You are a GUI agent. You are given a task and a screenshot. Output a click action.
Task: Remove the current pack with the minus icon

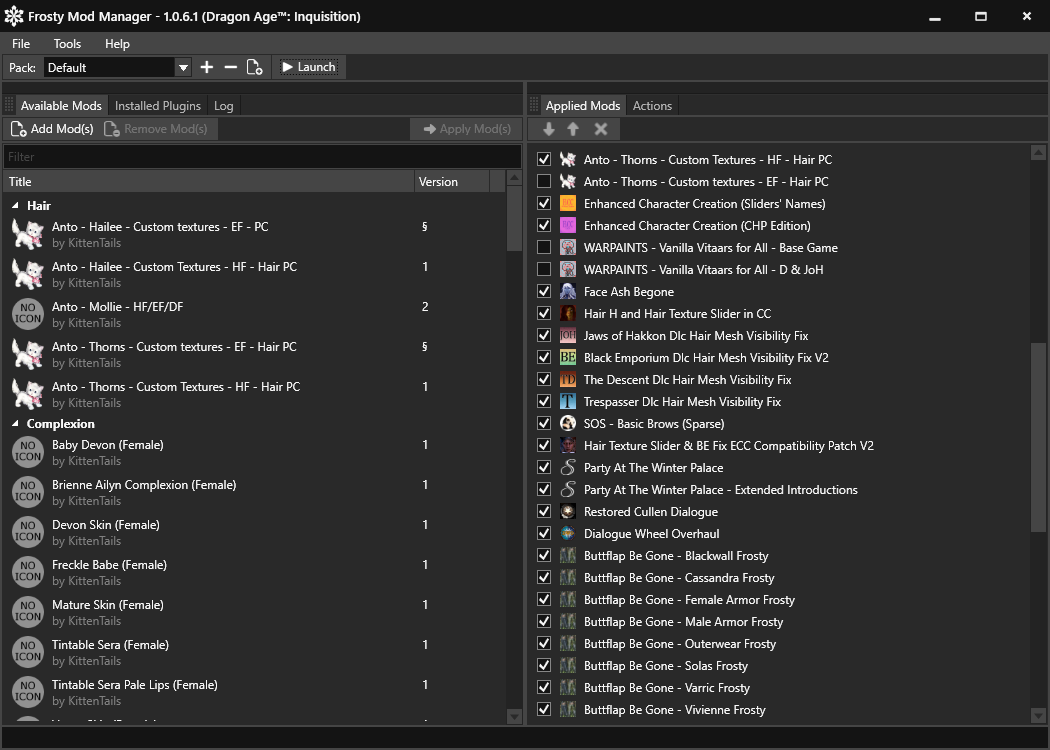[x=231, y=67]
